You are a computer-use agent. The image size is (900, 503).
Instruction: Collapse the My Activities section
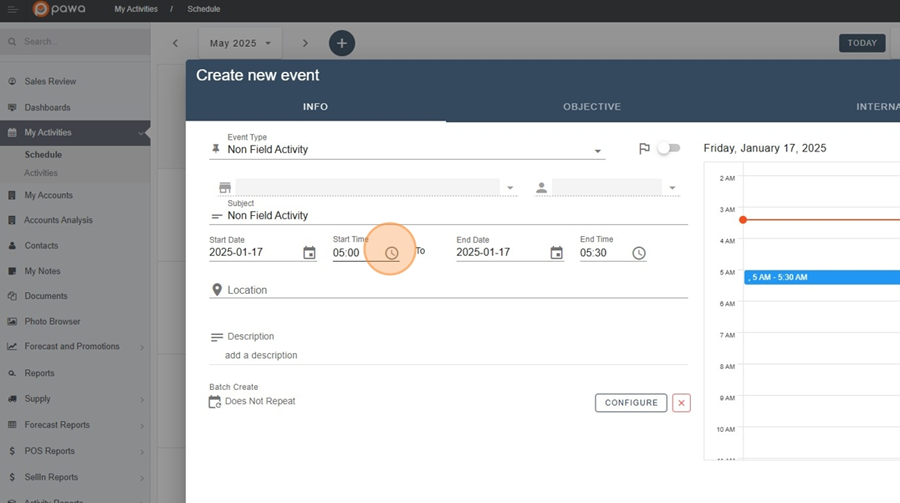tap(141, 133)
